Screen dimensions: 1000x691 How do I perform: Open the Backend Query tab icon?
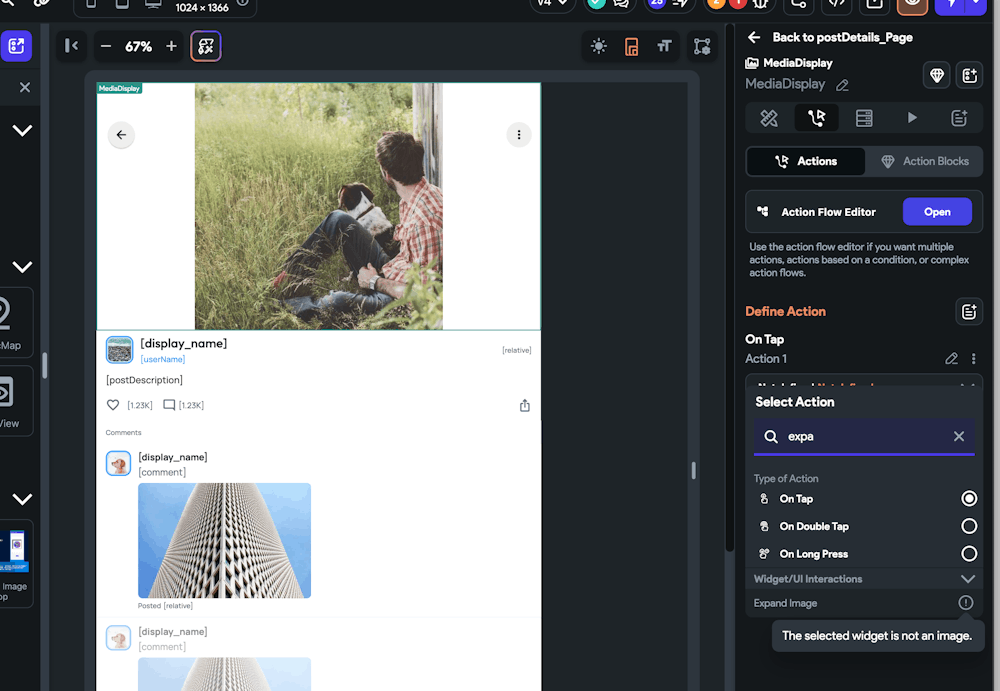pos(864,118)
